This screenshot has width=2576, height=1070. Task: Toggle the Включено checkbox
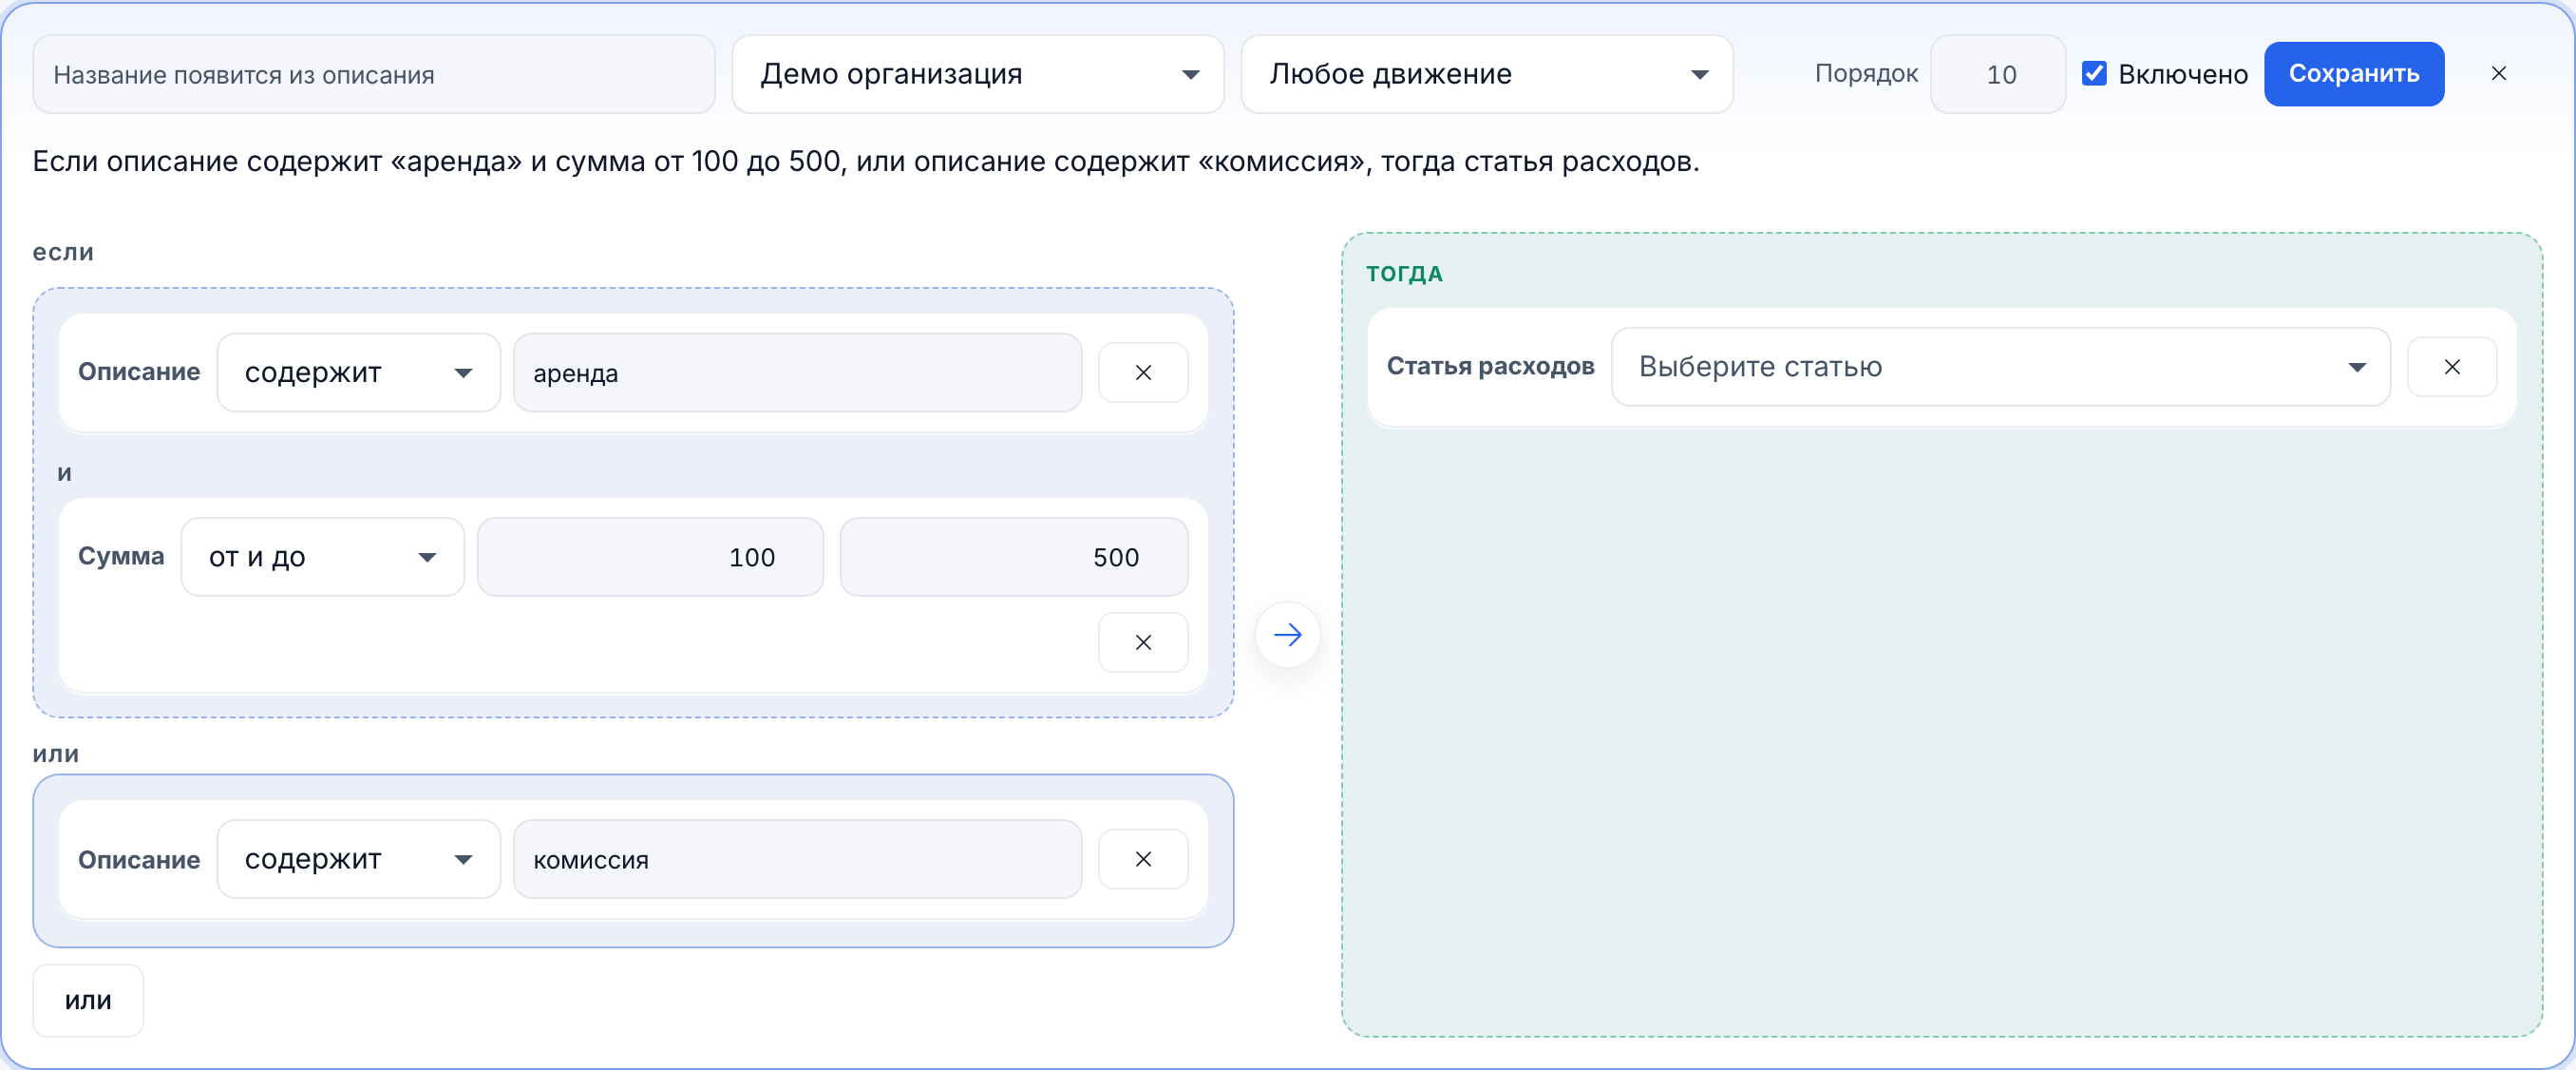coord(2094,74)
